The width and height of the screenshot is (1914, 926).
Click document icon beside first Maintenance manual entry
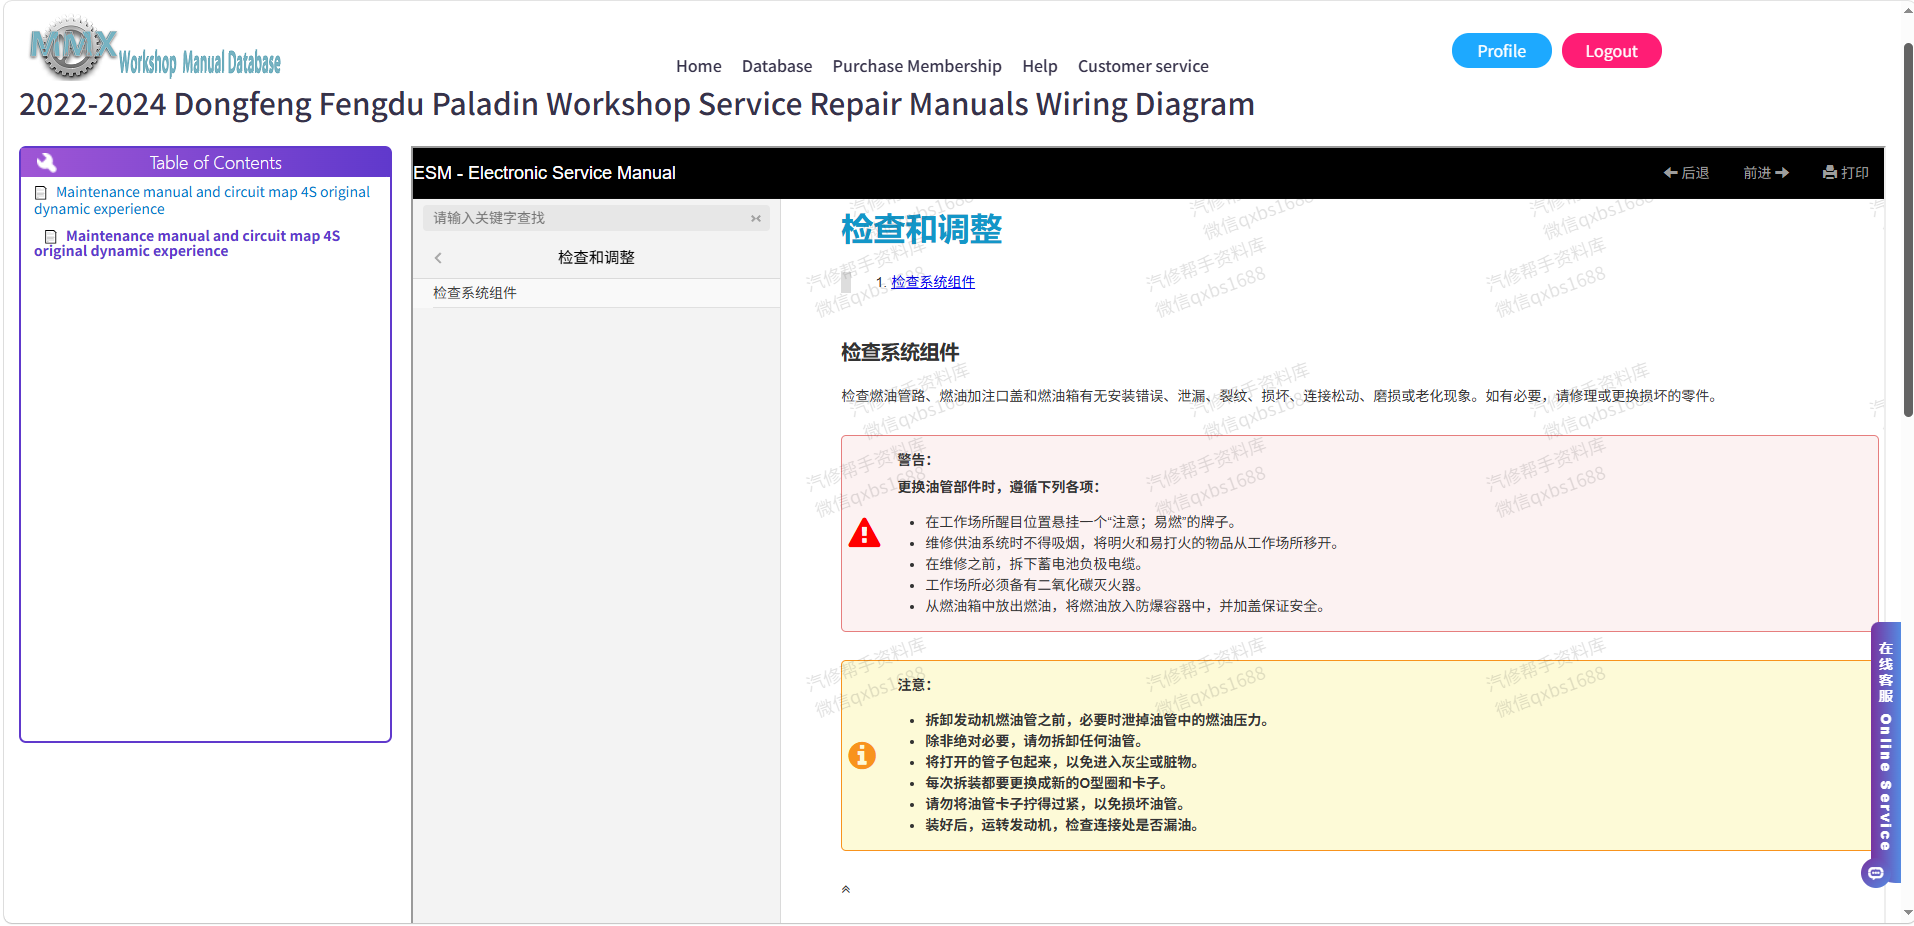(x=41, y=192)
